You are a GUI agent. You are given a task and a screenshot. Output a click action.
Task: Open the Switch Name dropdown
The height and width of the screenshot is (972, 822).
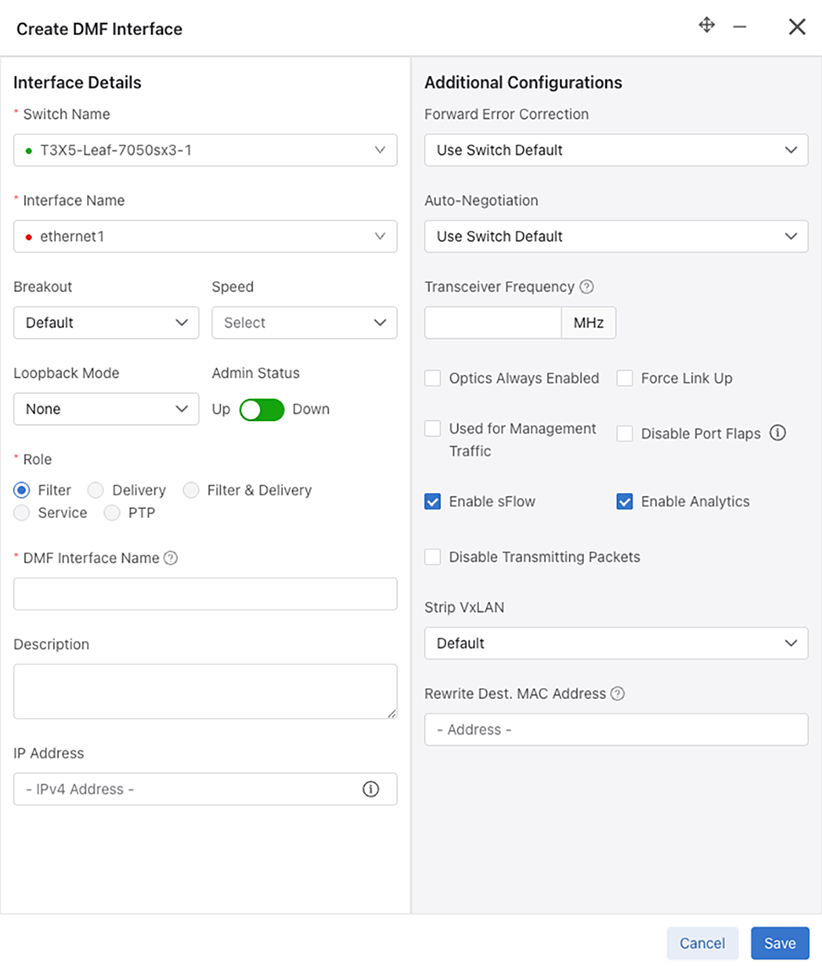click(x=205, y=150)
